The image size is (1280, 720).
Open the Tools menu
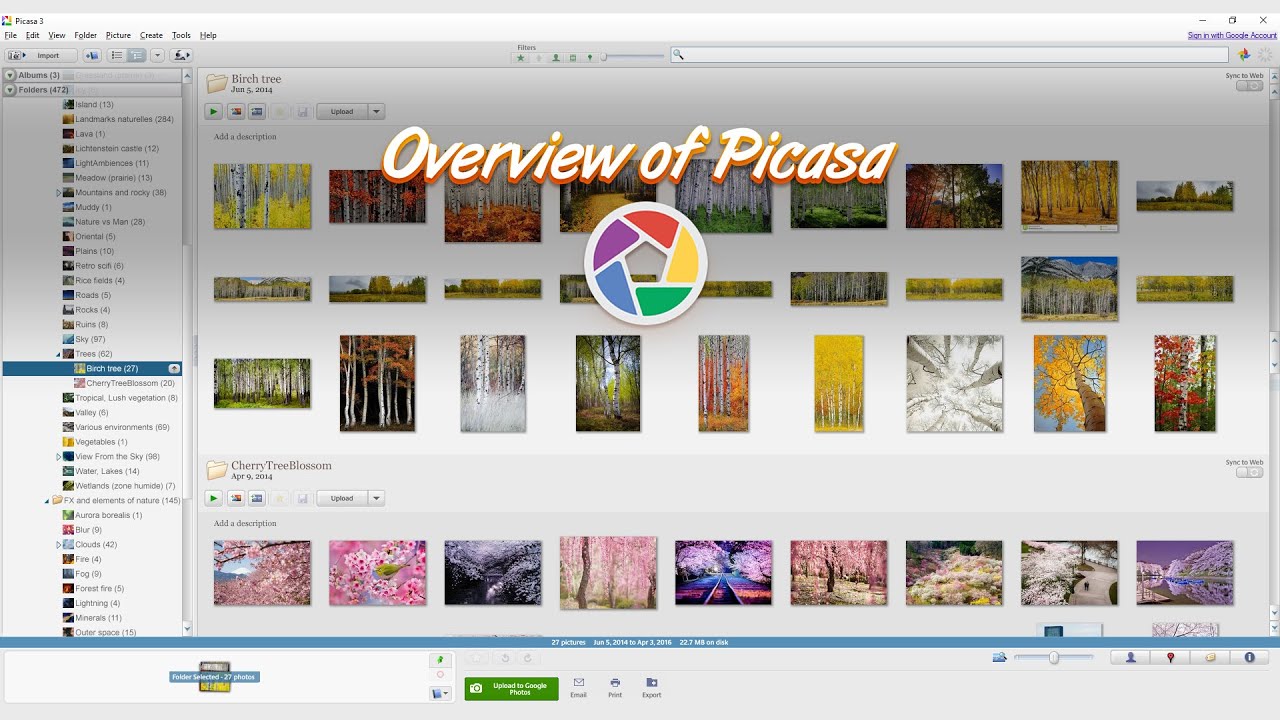point(181,35)
